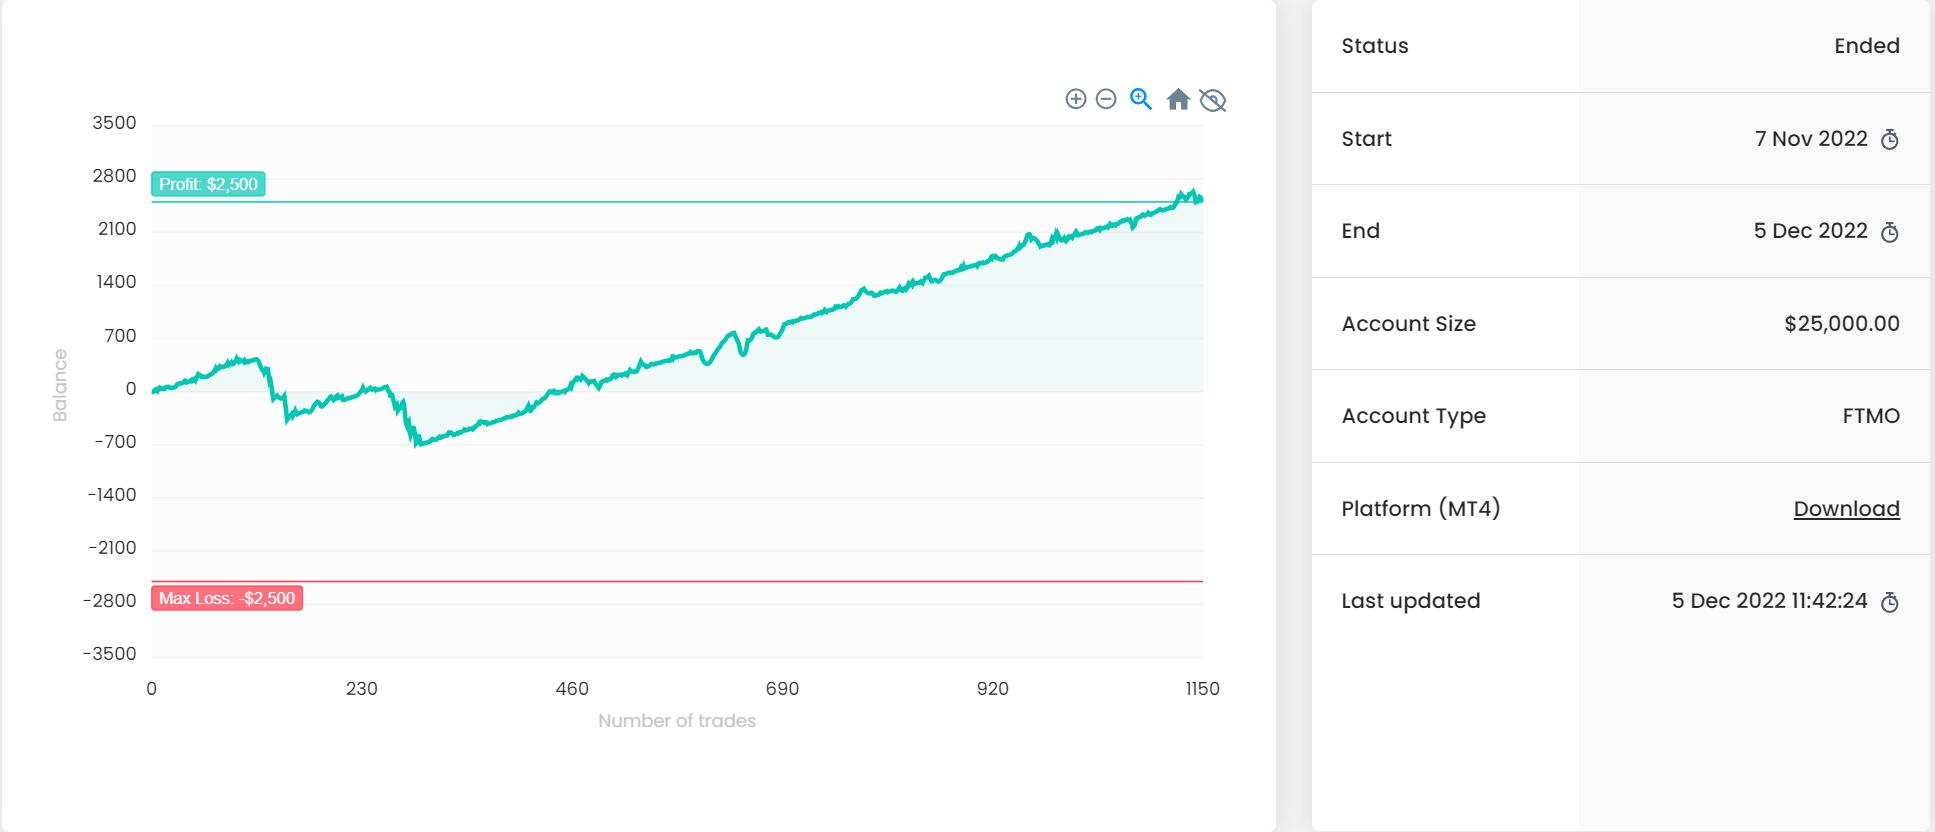
Task: Click the timer icon beside Start date
Action: click(1889, 140)
